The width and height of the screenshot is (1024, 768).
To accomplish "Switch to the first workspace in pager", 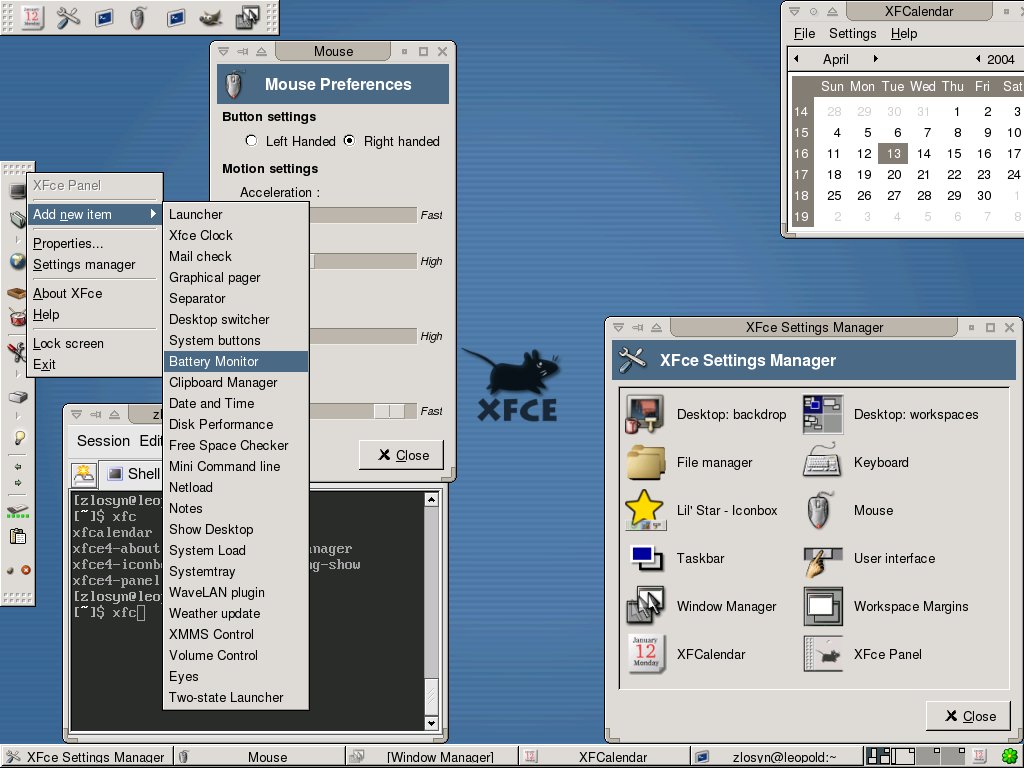I will (878, 756).
